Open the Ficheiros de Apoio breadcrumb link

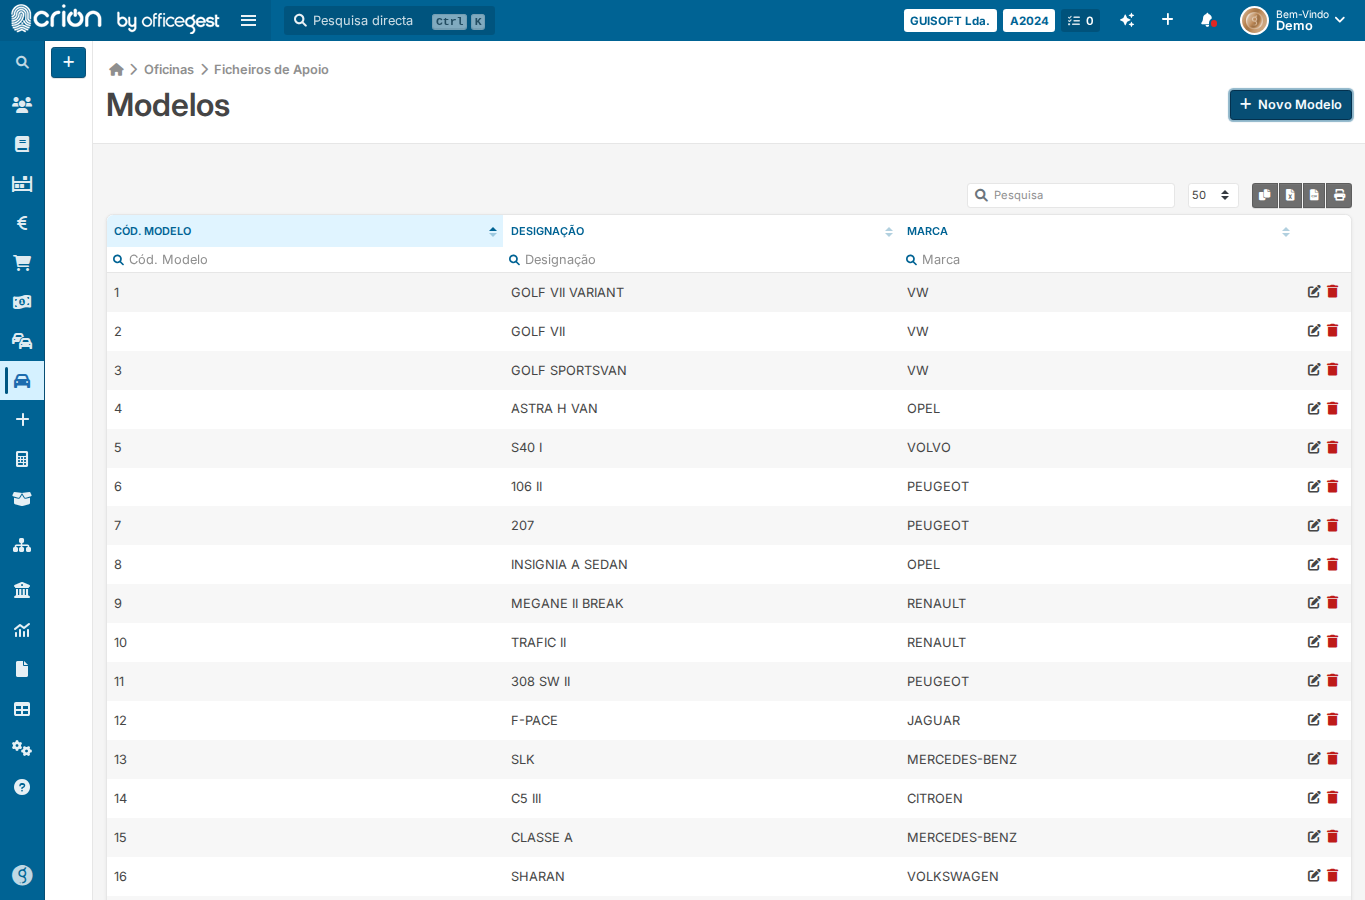(x=271, y=69)
